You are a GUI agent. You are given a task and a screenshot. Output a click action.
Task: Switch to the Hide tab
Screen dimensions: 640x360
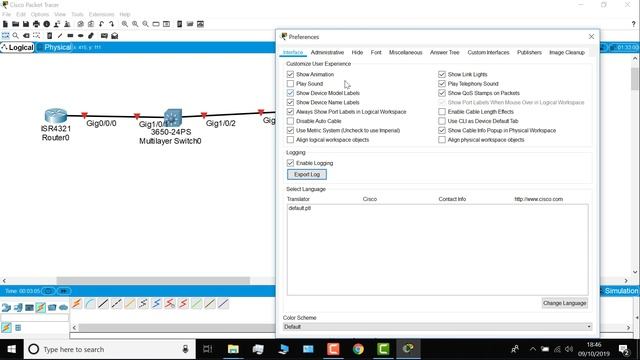[357, 52]
